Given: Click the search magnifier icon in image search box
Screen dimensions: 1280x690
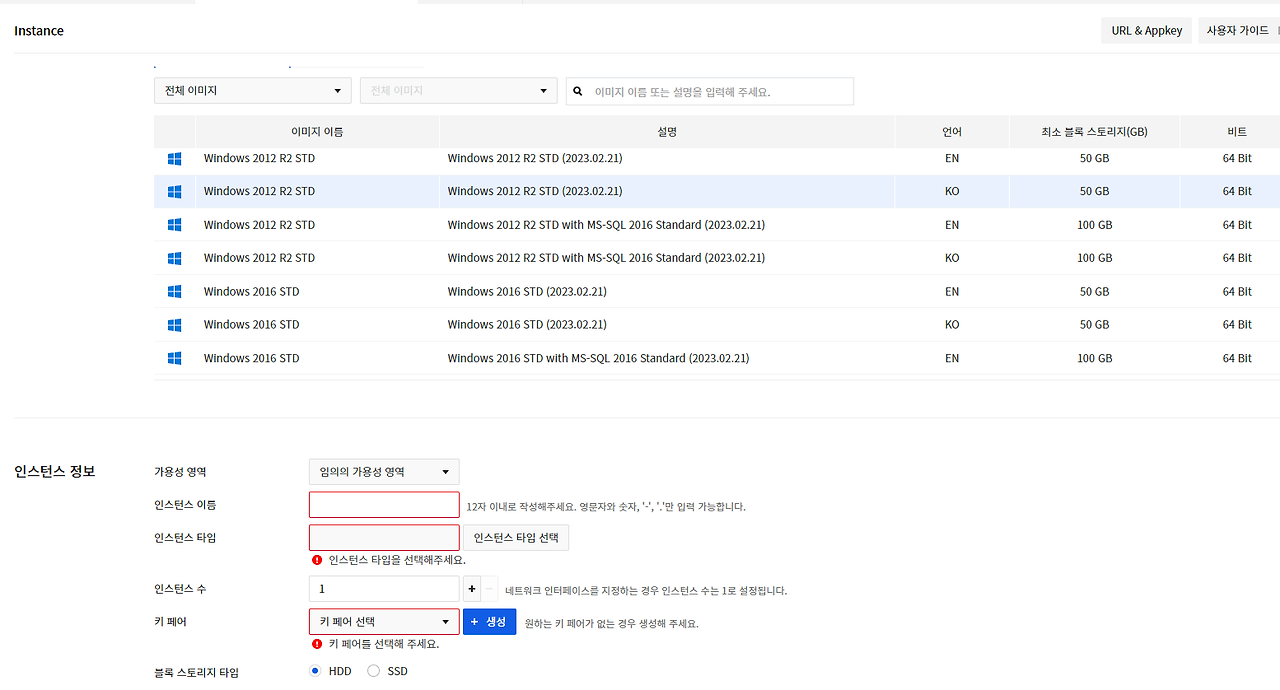Looking at the screenshot, I should click(578, 91).
